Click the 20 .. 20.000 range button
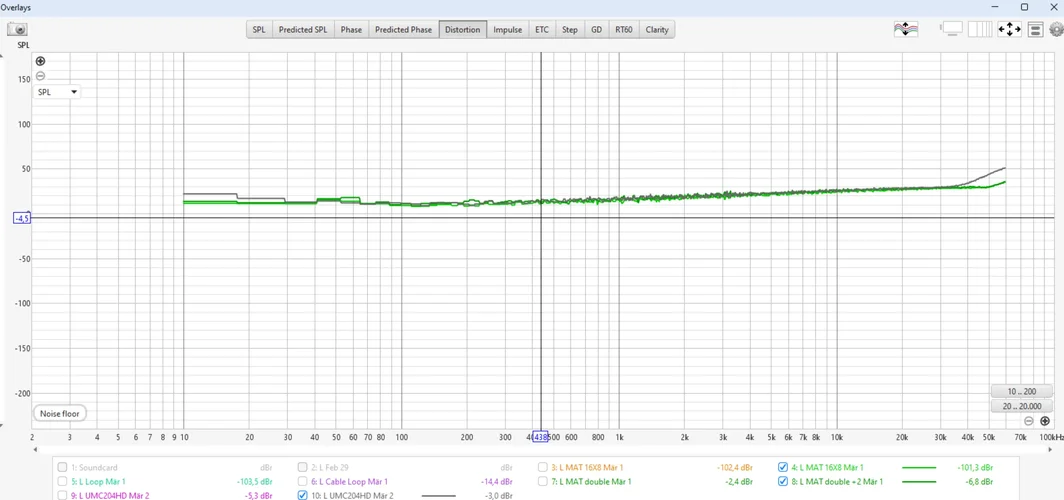 coord(1021,406)
